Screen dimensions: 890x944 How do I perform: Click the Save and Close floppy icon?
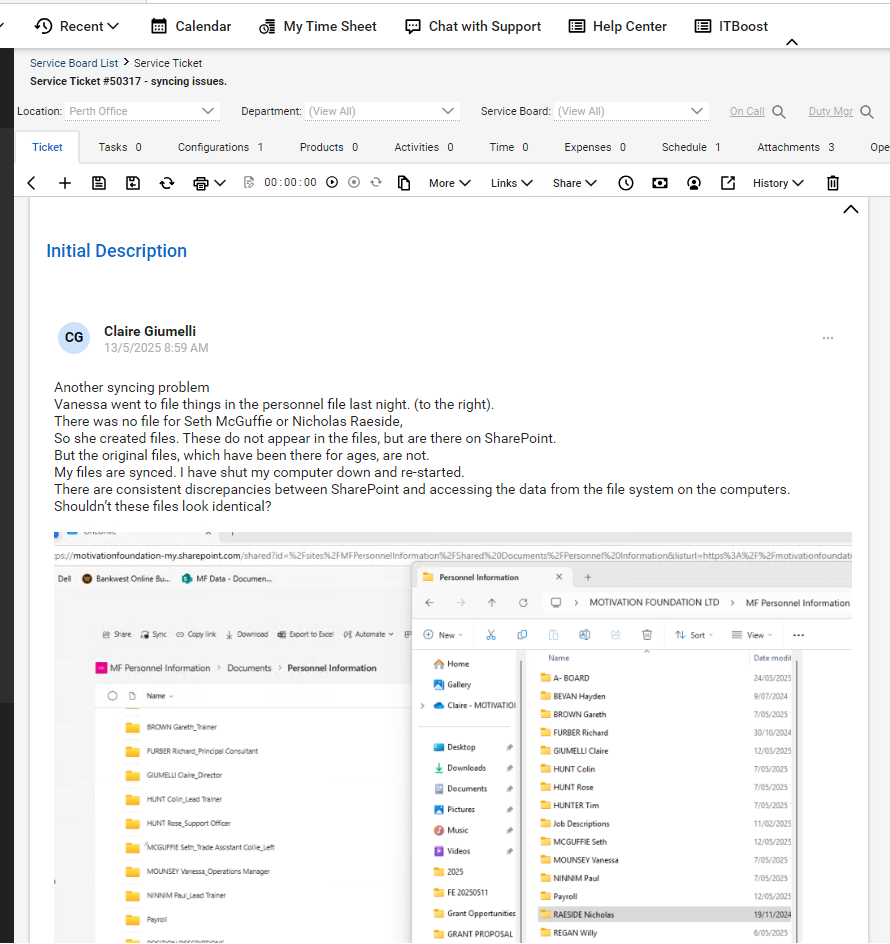tap(132, 183)
